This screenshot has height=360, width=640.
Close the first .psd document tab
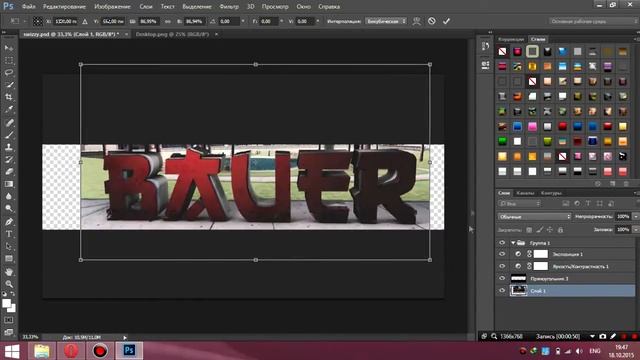pyautogui.click(x=127, y=34)
